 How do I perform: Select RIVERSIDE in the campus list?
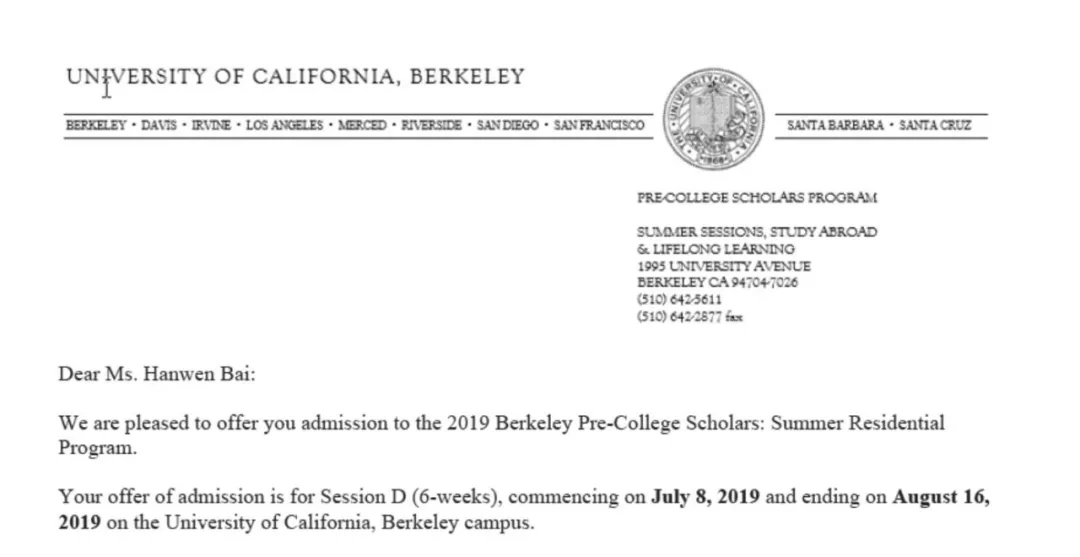pos(432,126)
